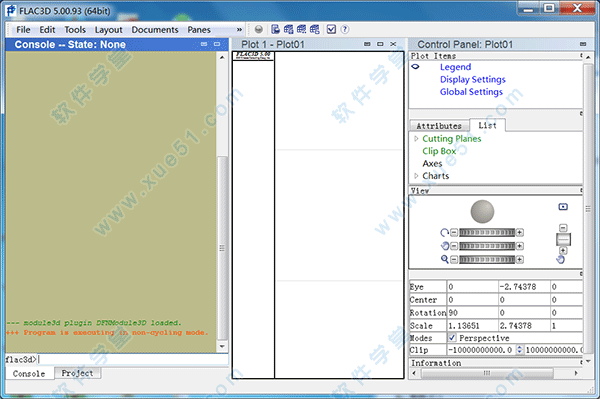This screenshot has height=399, width=600.
Task: Click the magnifier zoom icon
Action: (x=445, y=259)
